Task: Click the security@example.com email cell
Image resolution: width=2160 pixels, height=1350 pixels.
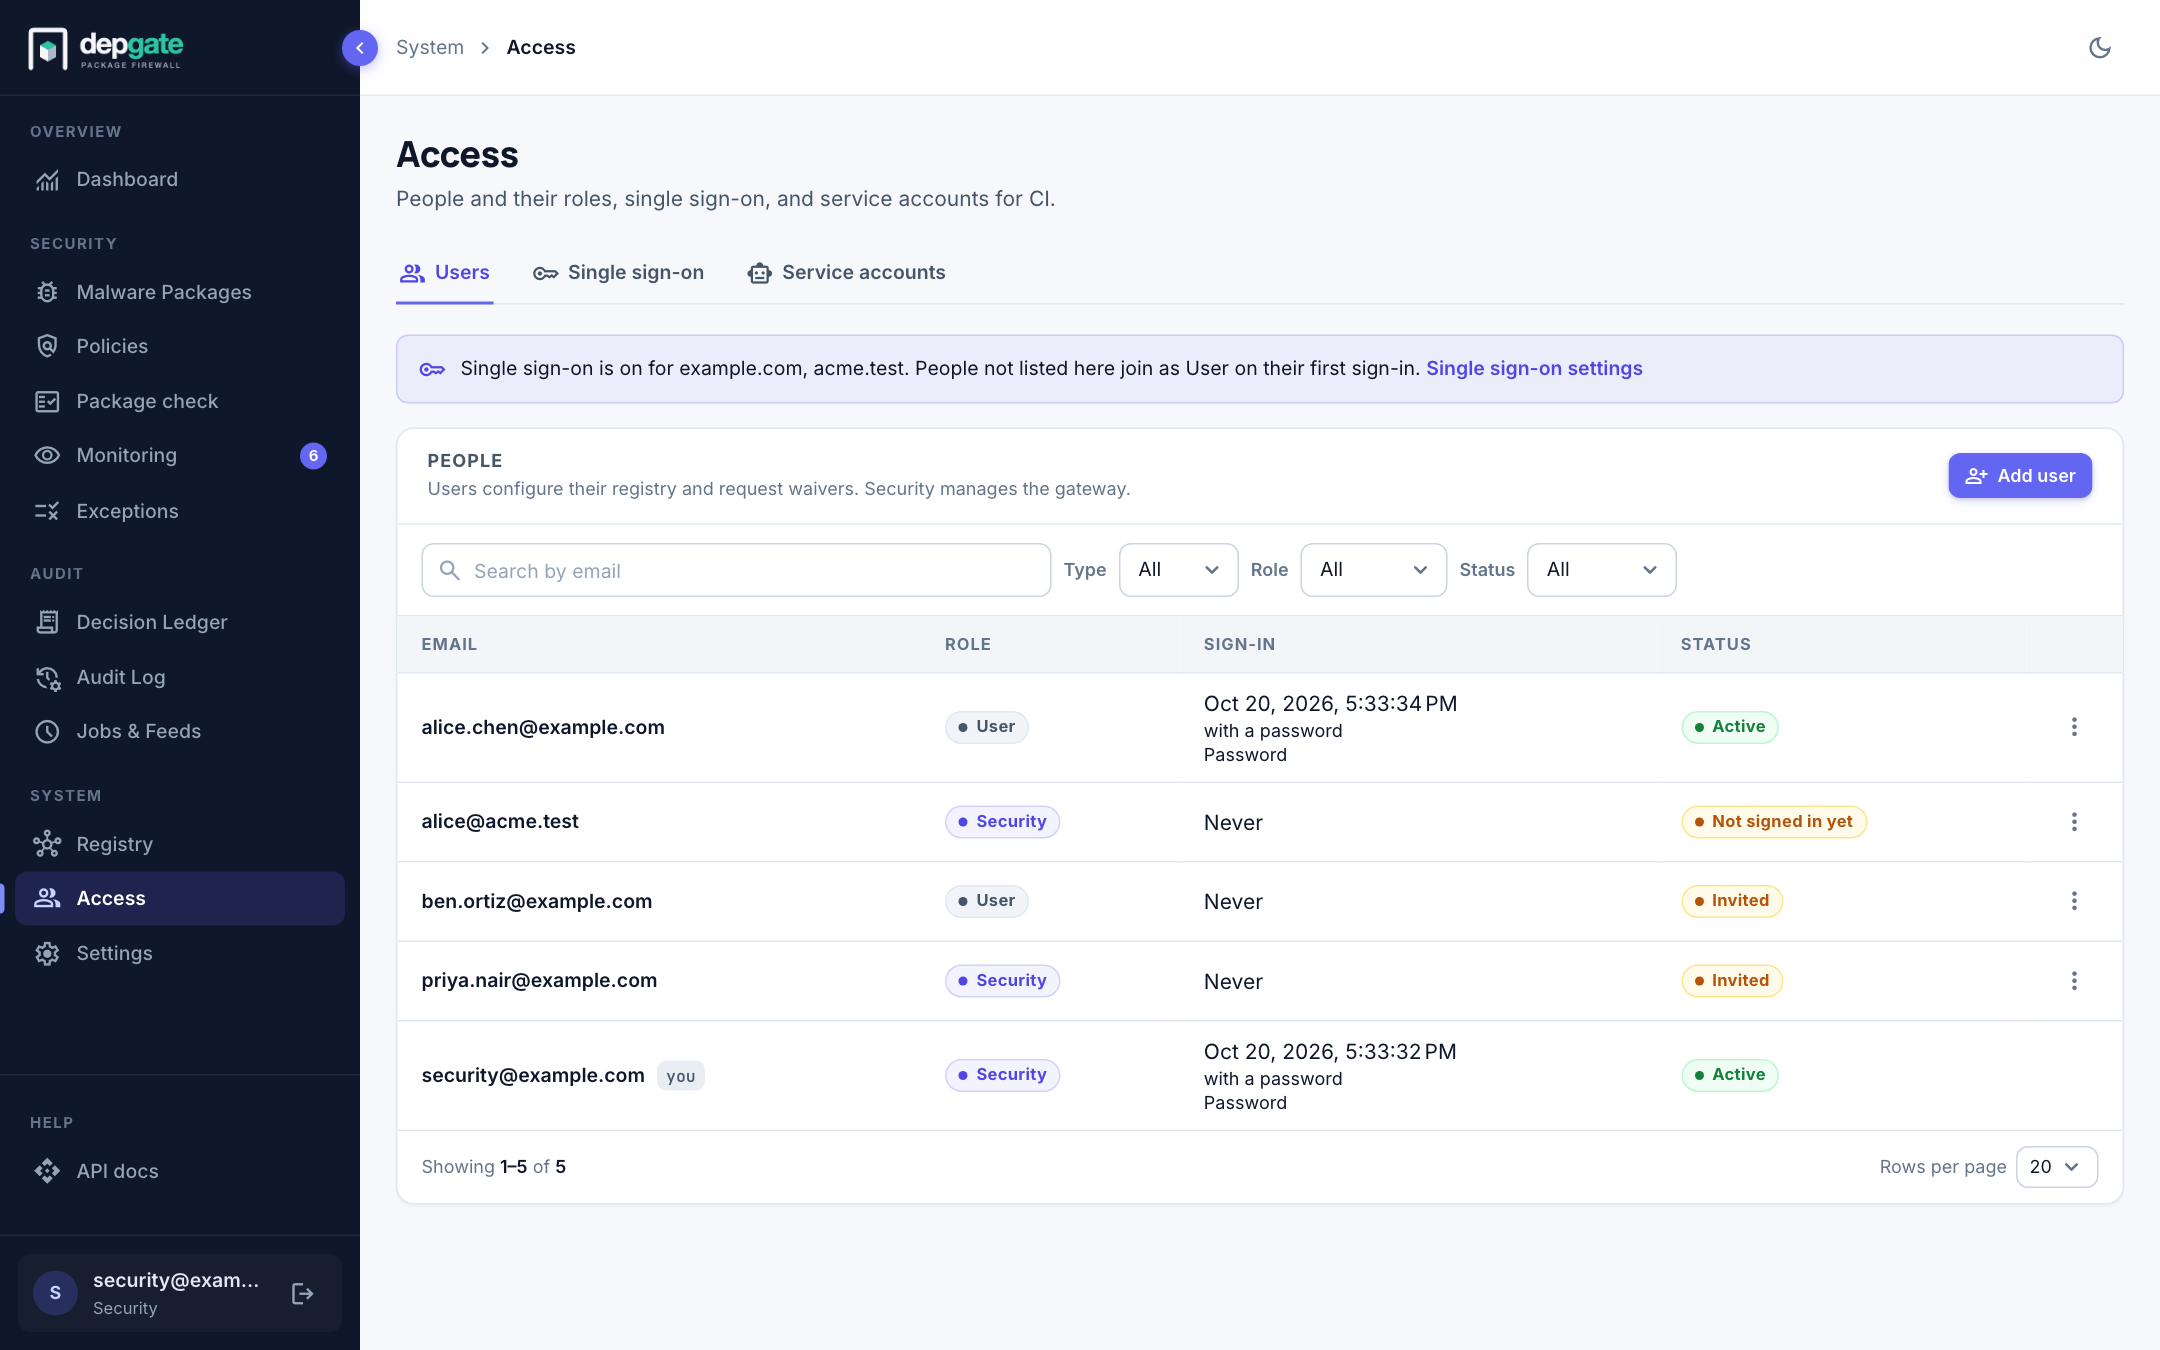Action: click(x=533, y=1075)
